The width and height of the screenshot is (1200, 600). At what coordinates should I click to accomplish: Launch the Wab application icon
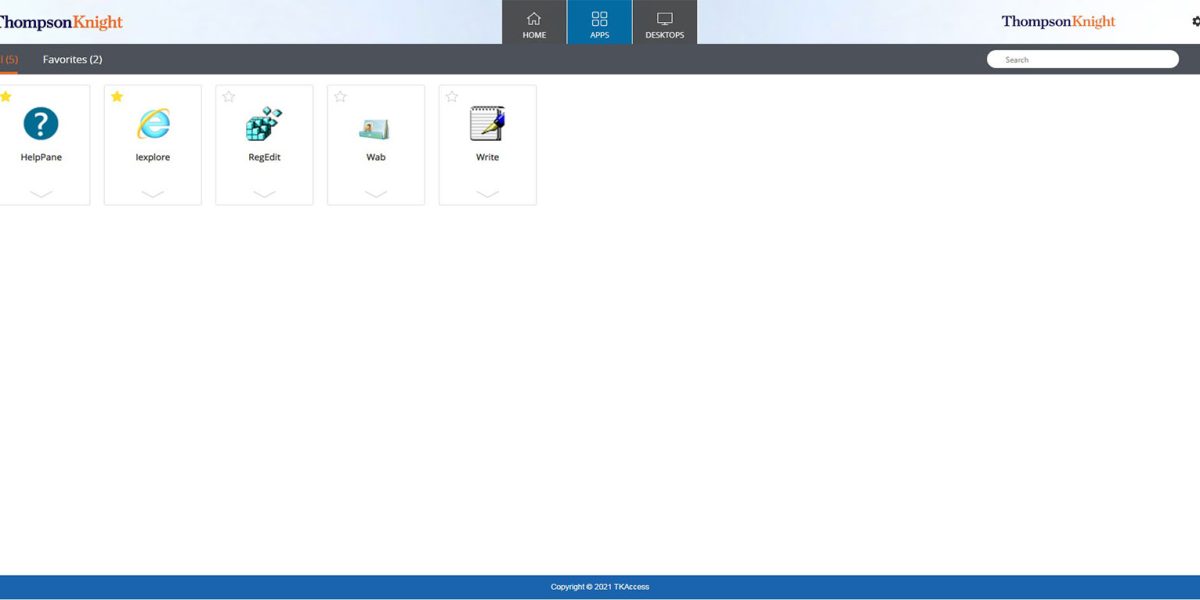click(x=375, y=127)
